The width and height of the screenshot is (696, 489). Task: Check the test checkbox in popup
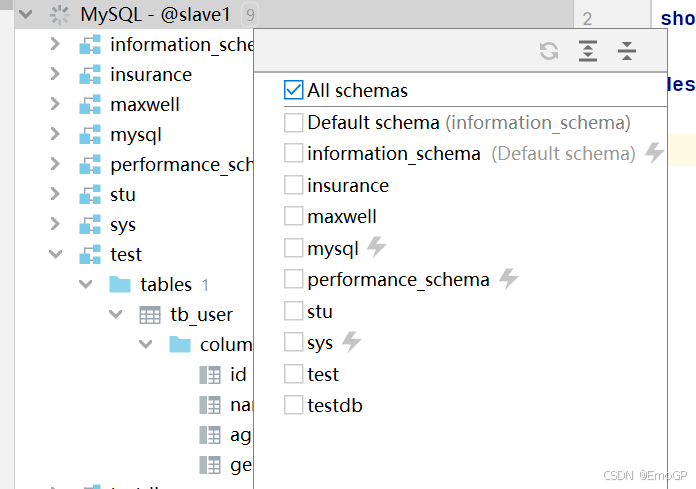(x=293, y=374)
